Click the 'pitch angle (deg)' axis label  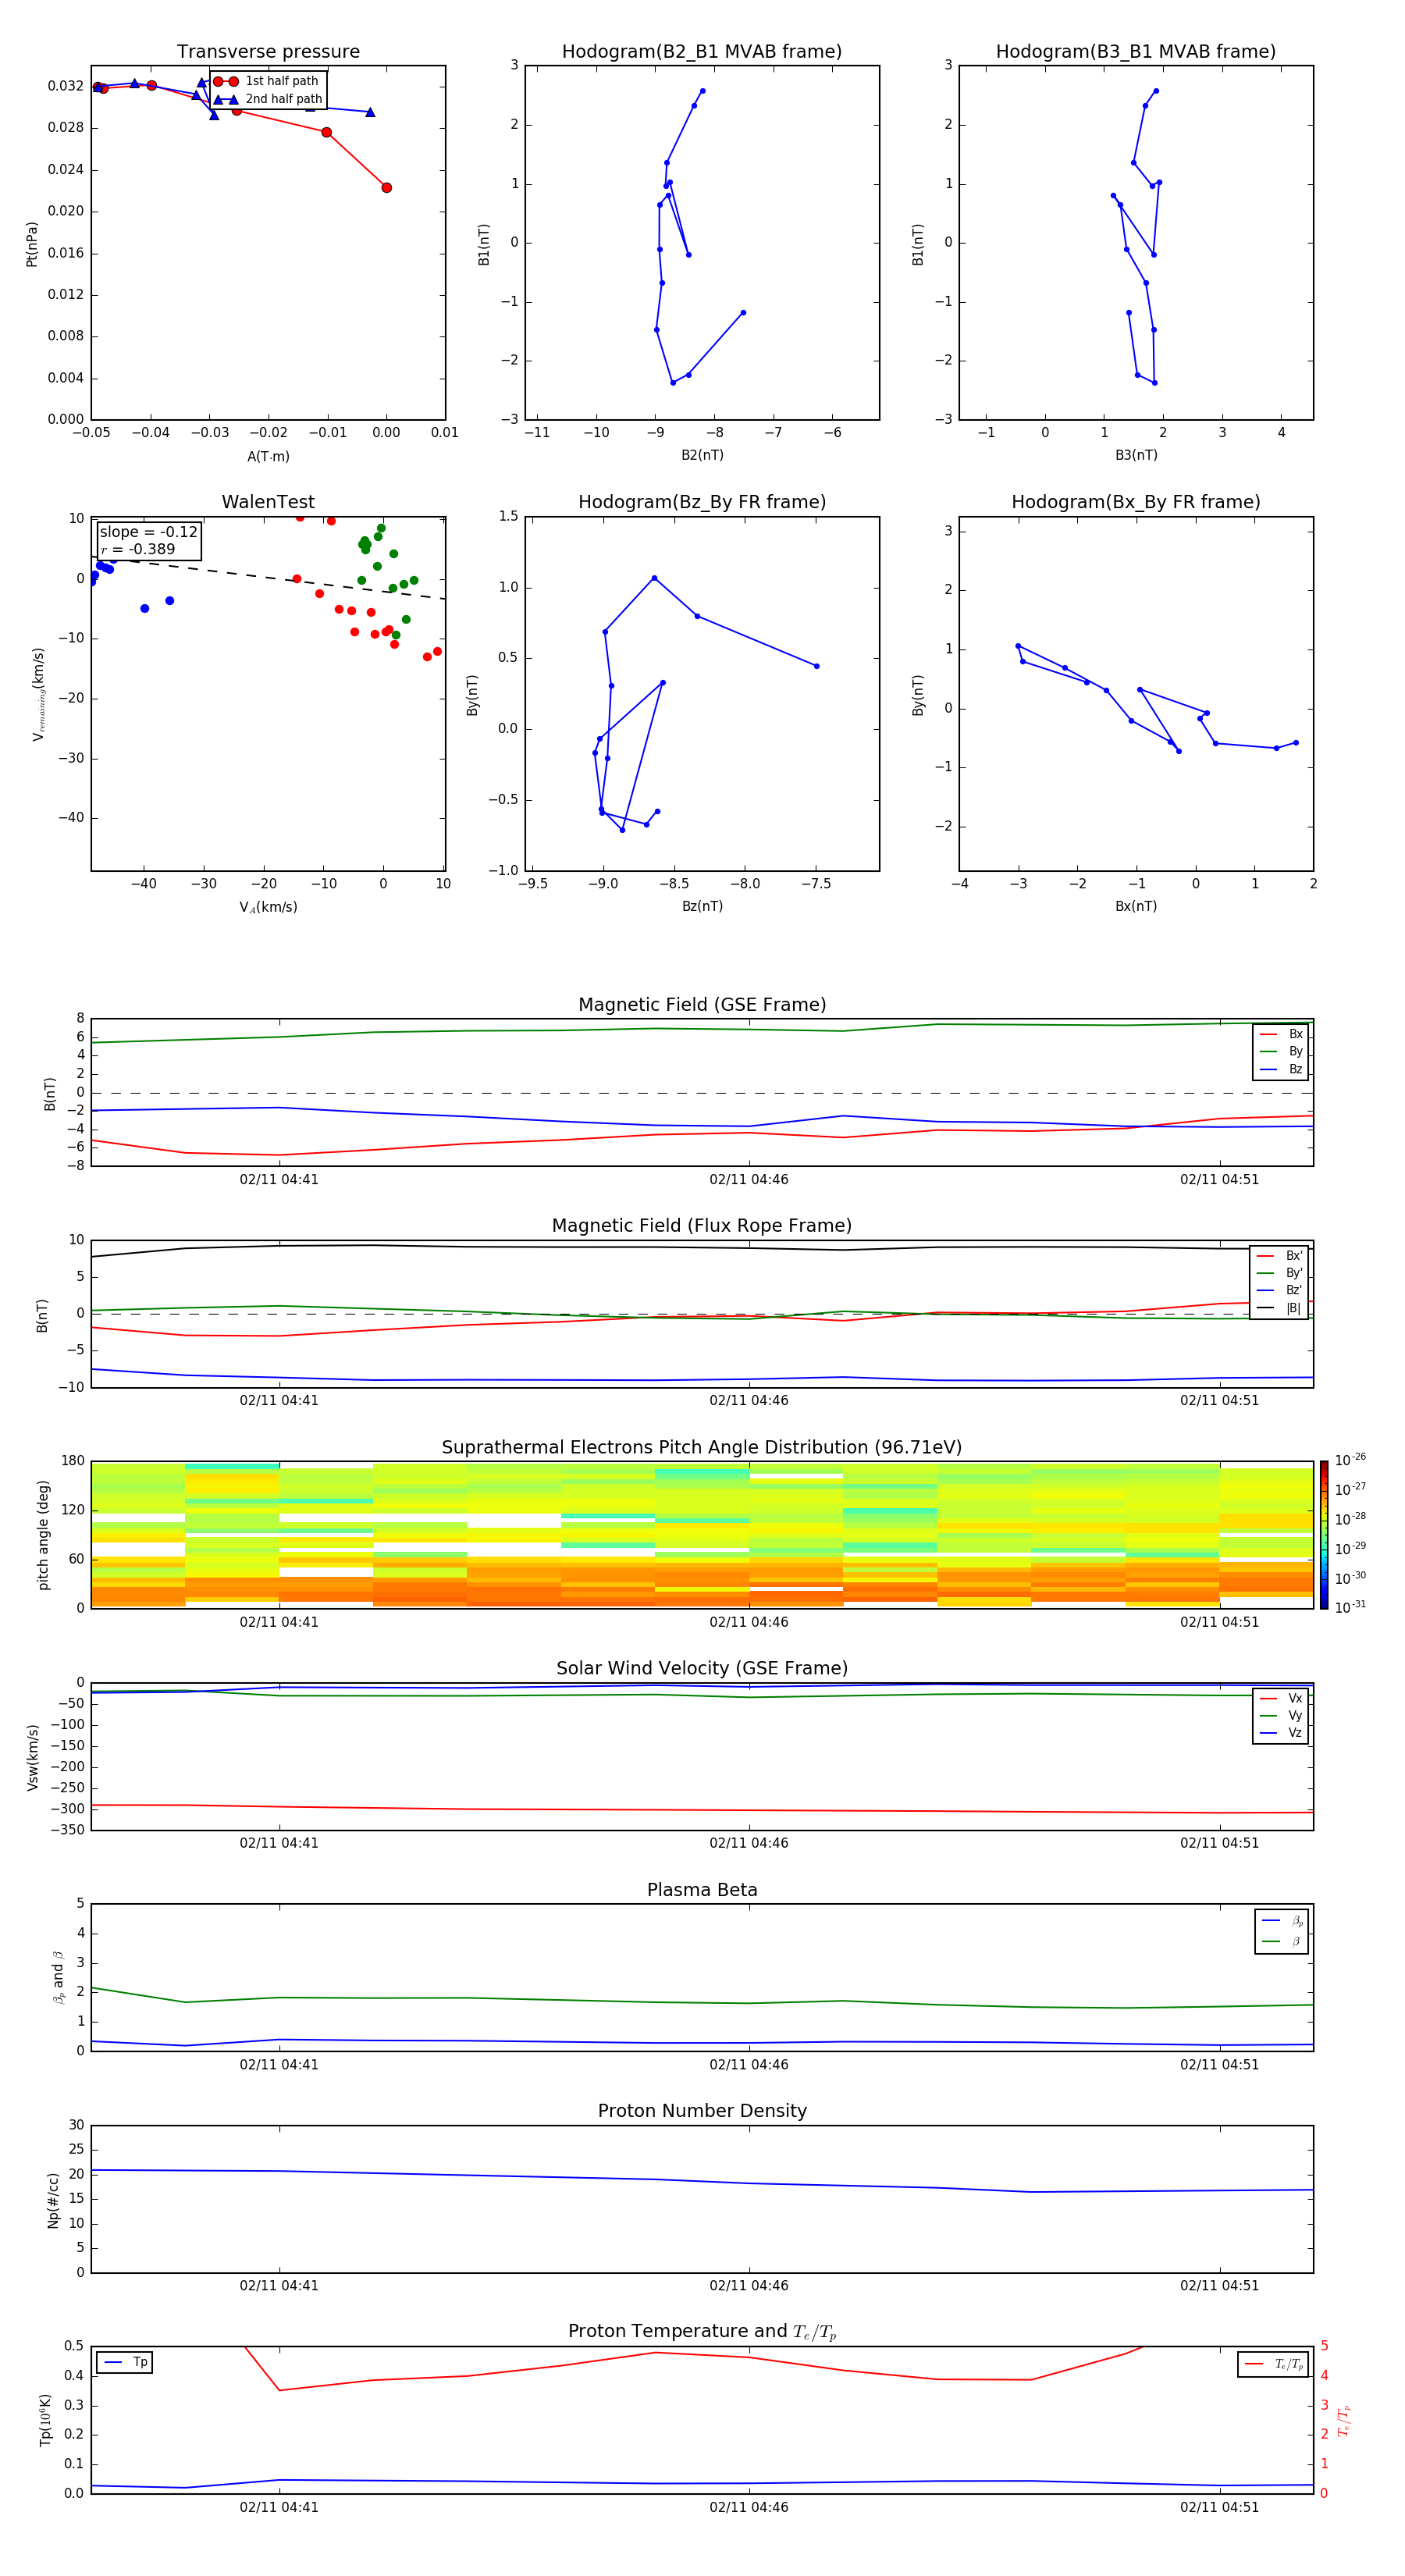pos(43,1535)
